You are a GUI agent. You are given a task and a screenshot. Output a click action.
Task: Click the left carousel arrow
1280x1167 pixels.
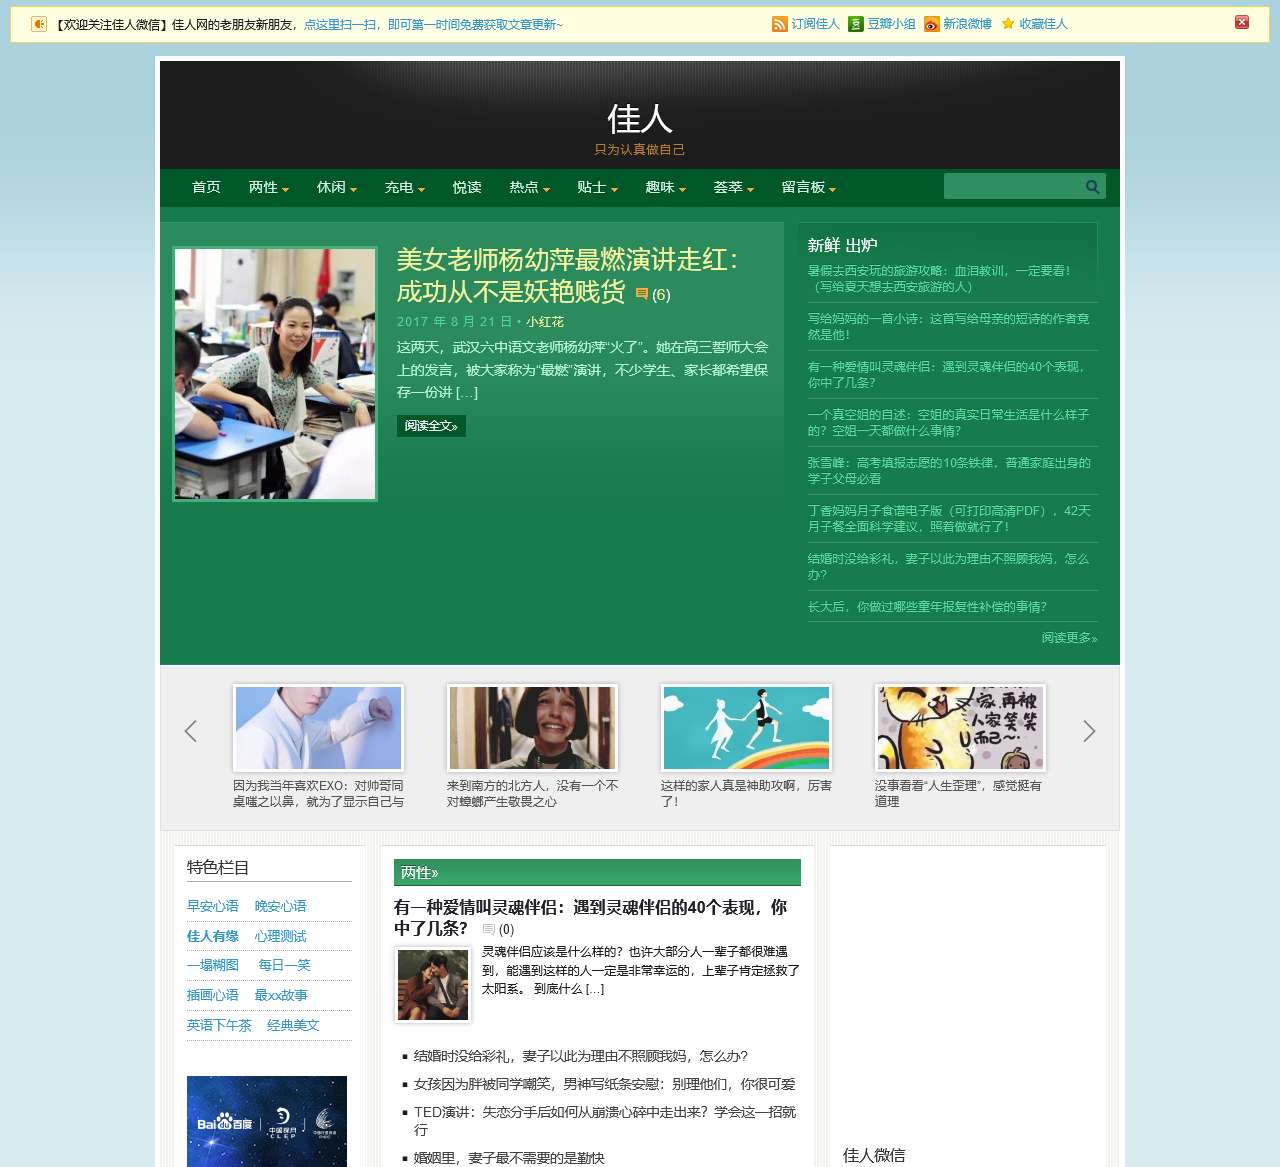[x=190, y=731]
